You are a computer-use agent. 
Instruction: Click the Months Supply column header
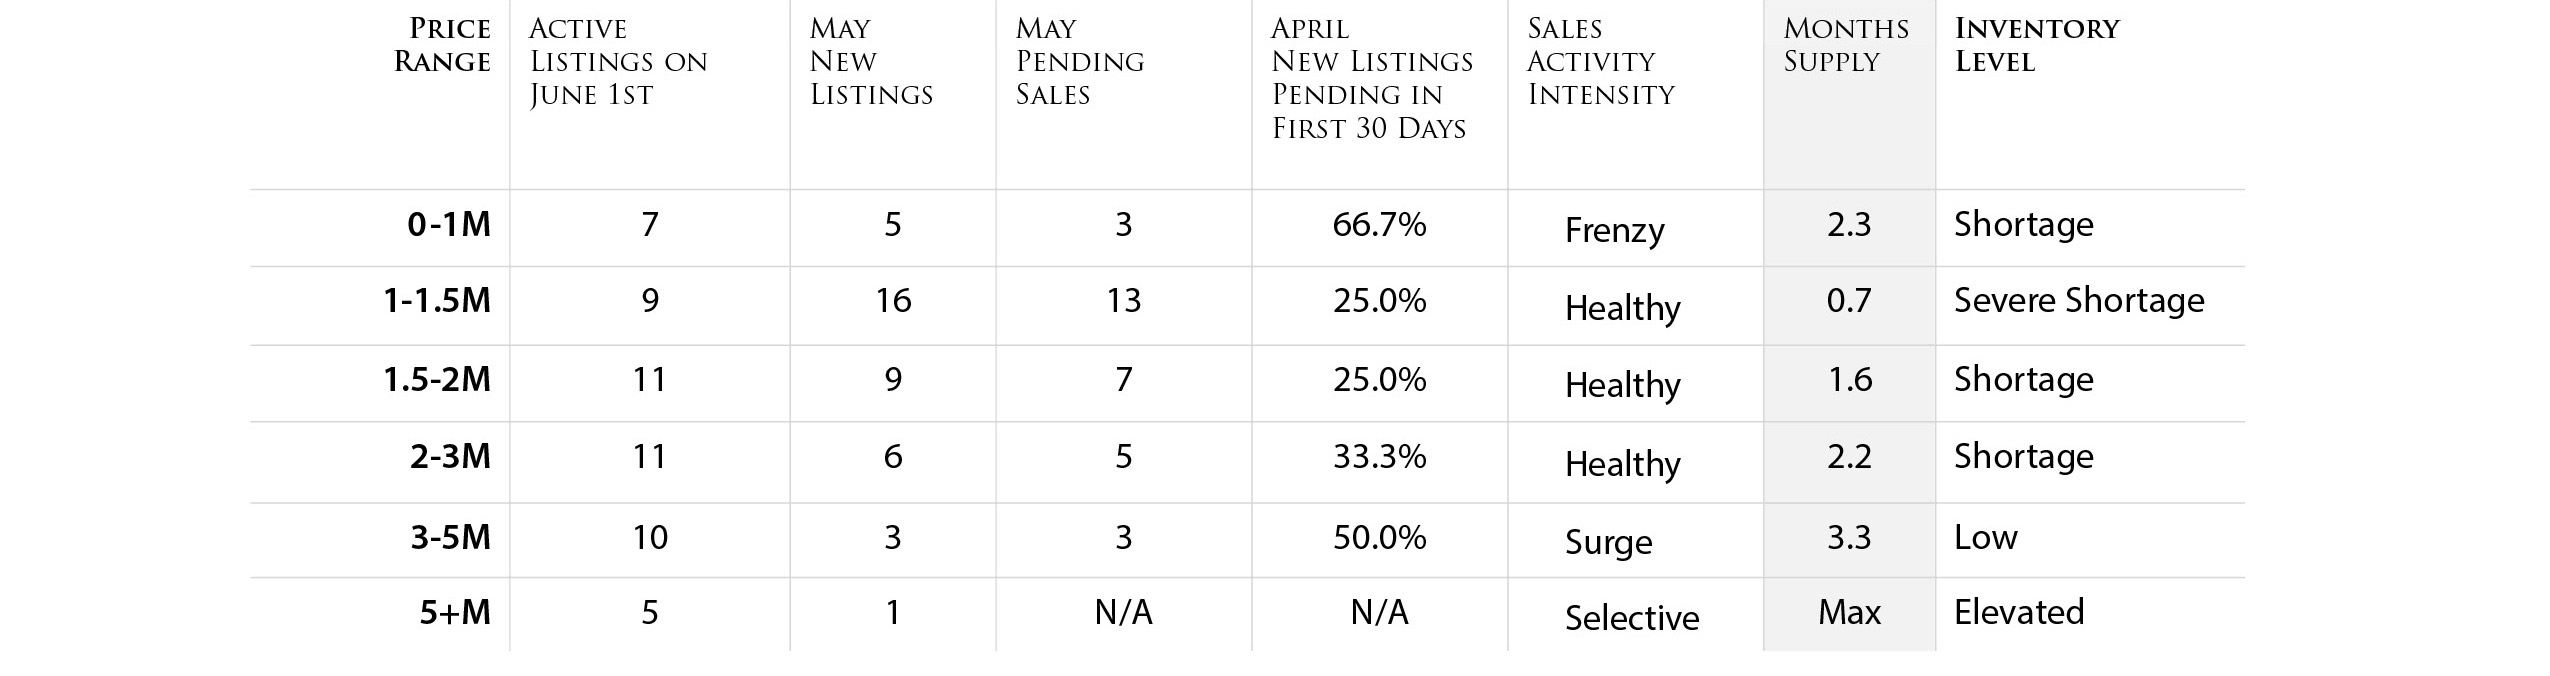click(x=1846, y=45)
